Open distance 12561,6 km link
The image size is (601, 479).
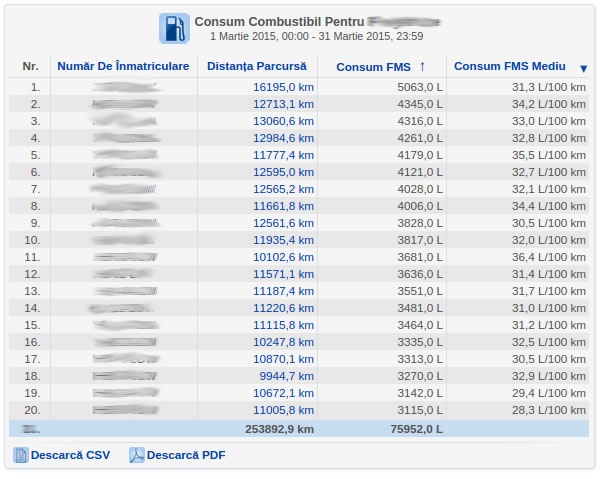pyautogui.click(x=283, y=223)
